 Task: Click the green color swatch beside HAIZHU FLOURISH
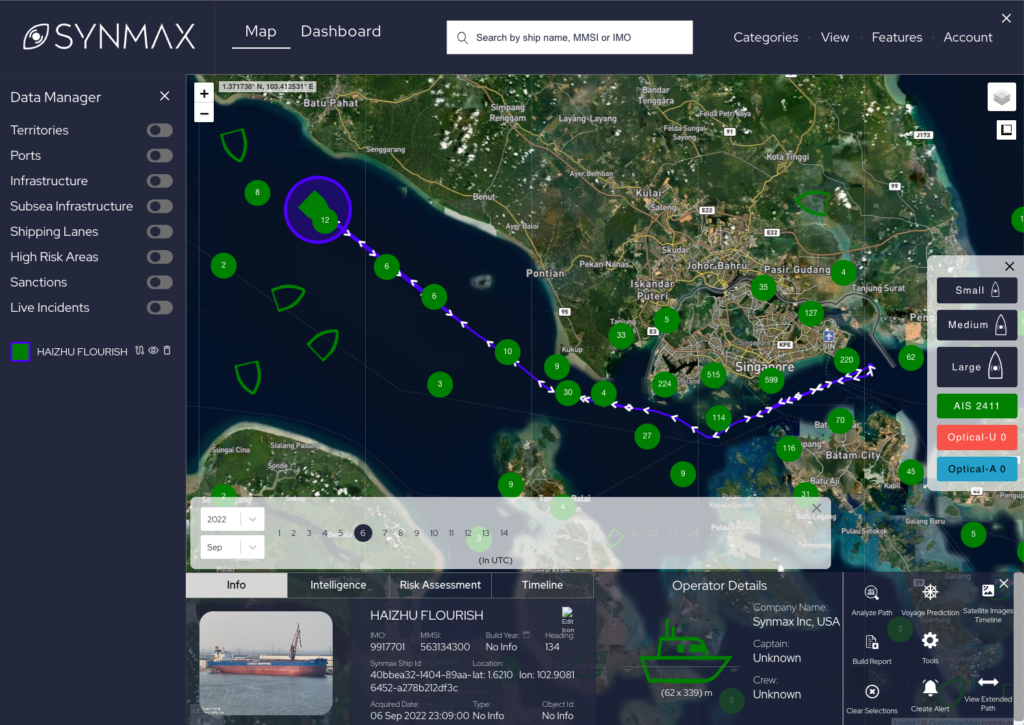tap(20, 351)
